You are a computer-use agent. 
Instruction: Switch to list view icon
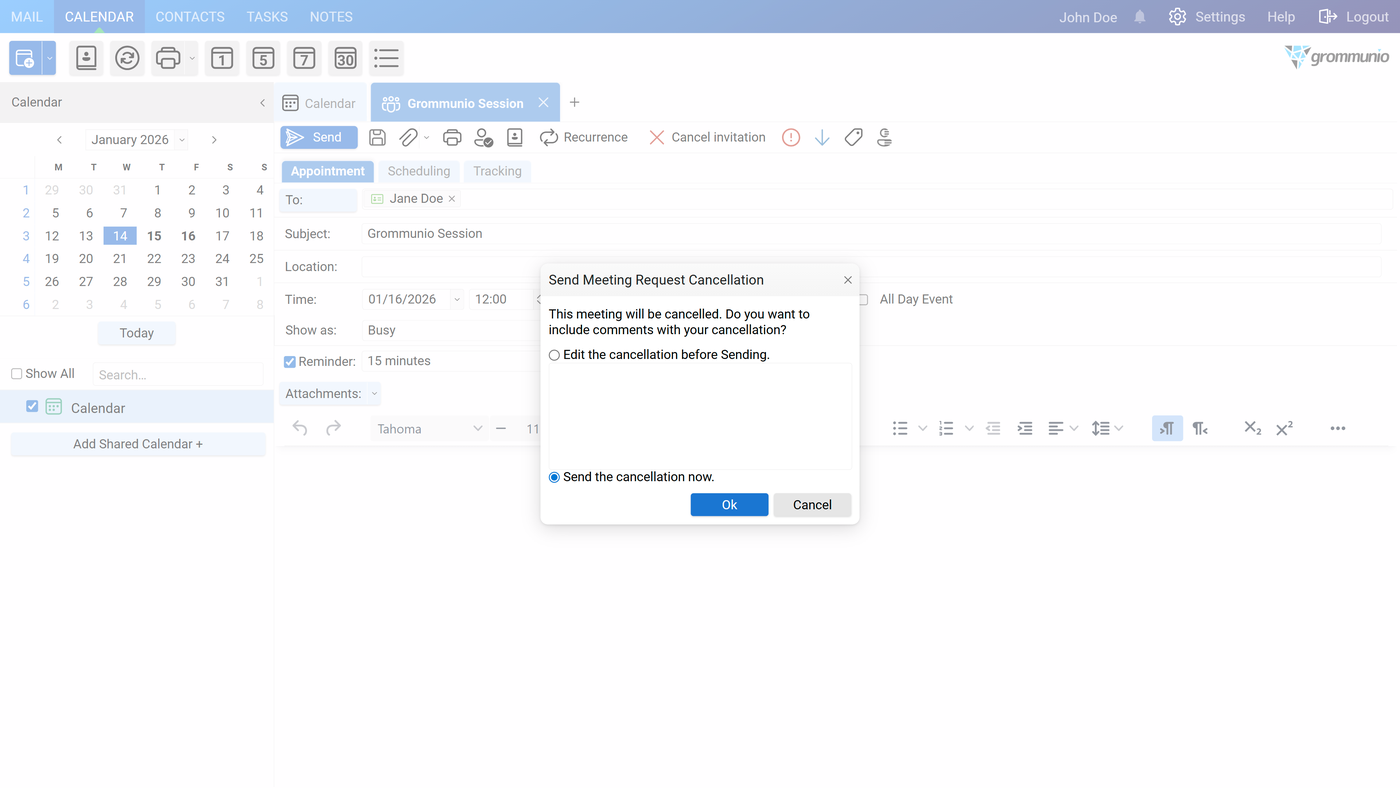point(386,58)
